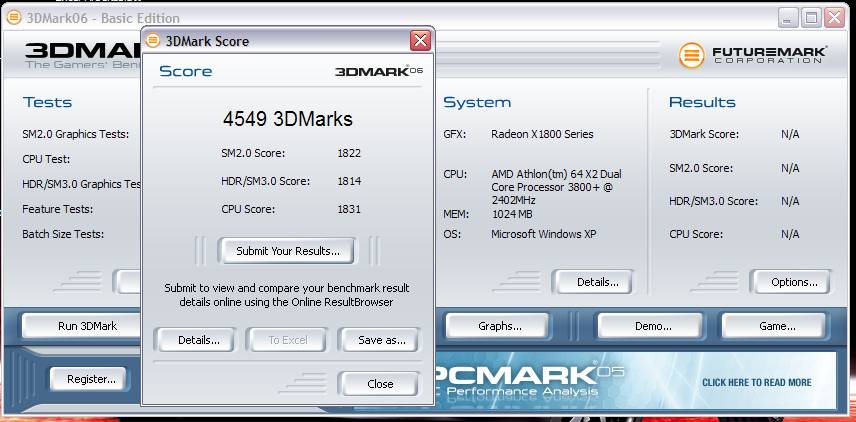This screenshot has height=422, width=856.
Task: Follow the Click Here To Read More link
Action: [757, 383]
